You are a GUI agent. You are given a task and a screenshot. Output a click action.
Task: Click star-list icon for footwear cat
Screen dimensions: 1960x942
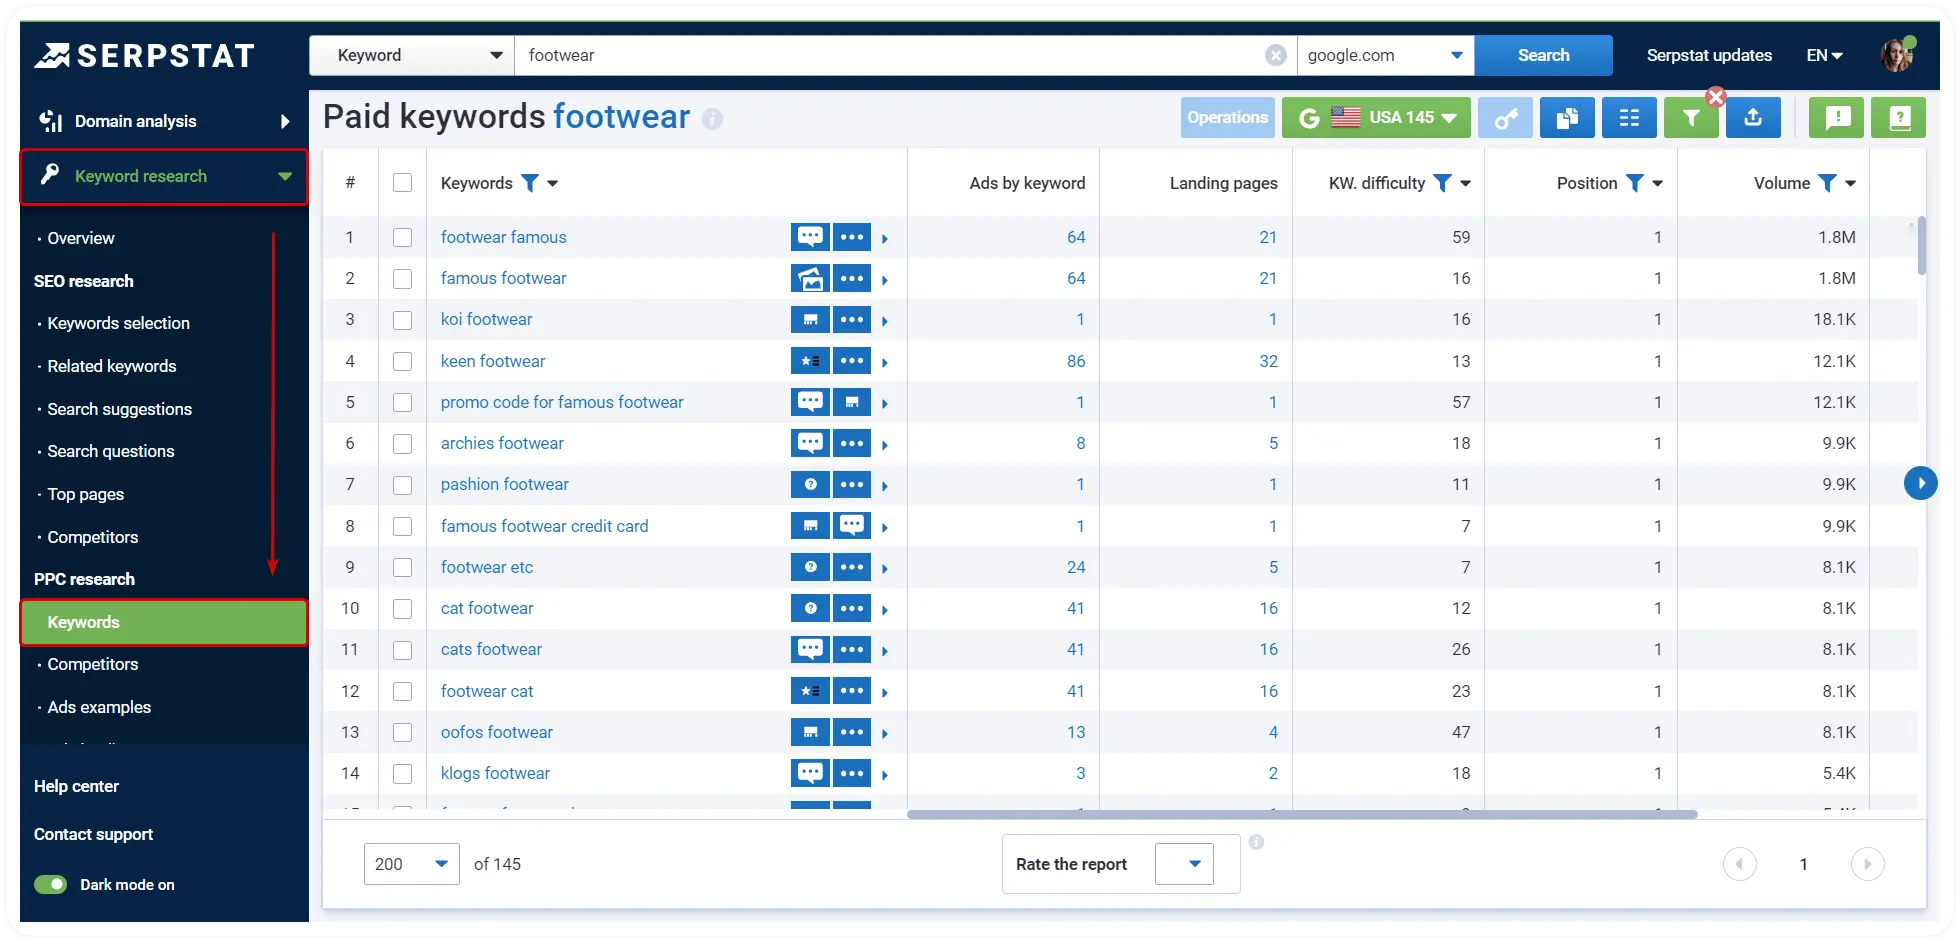[x=810, y=691]
